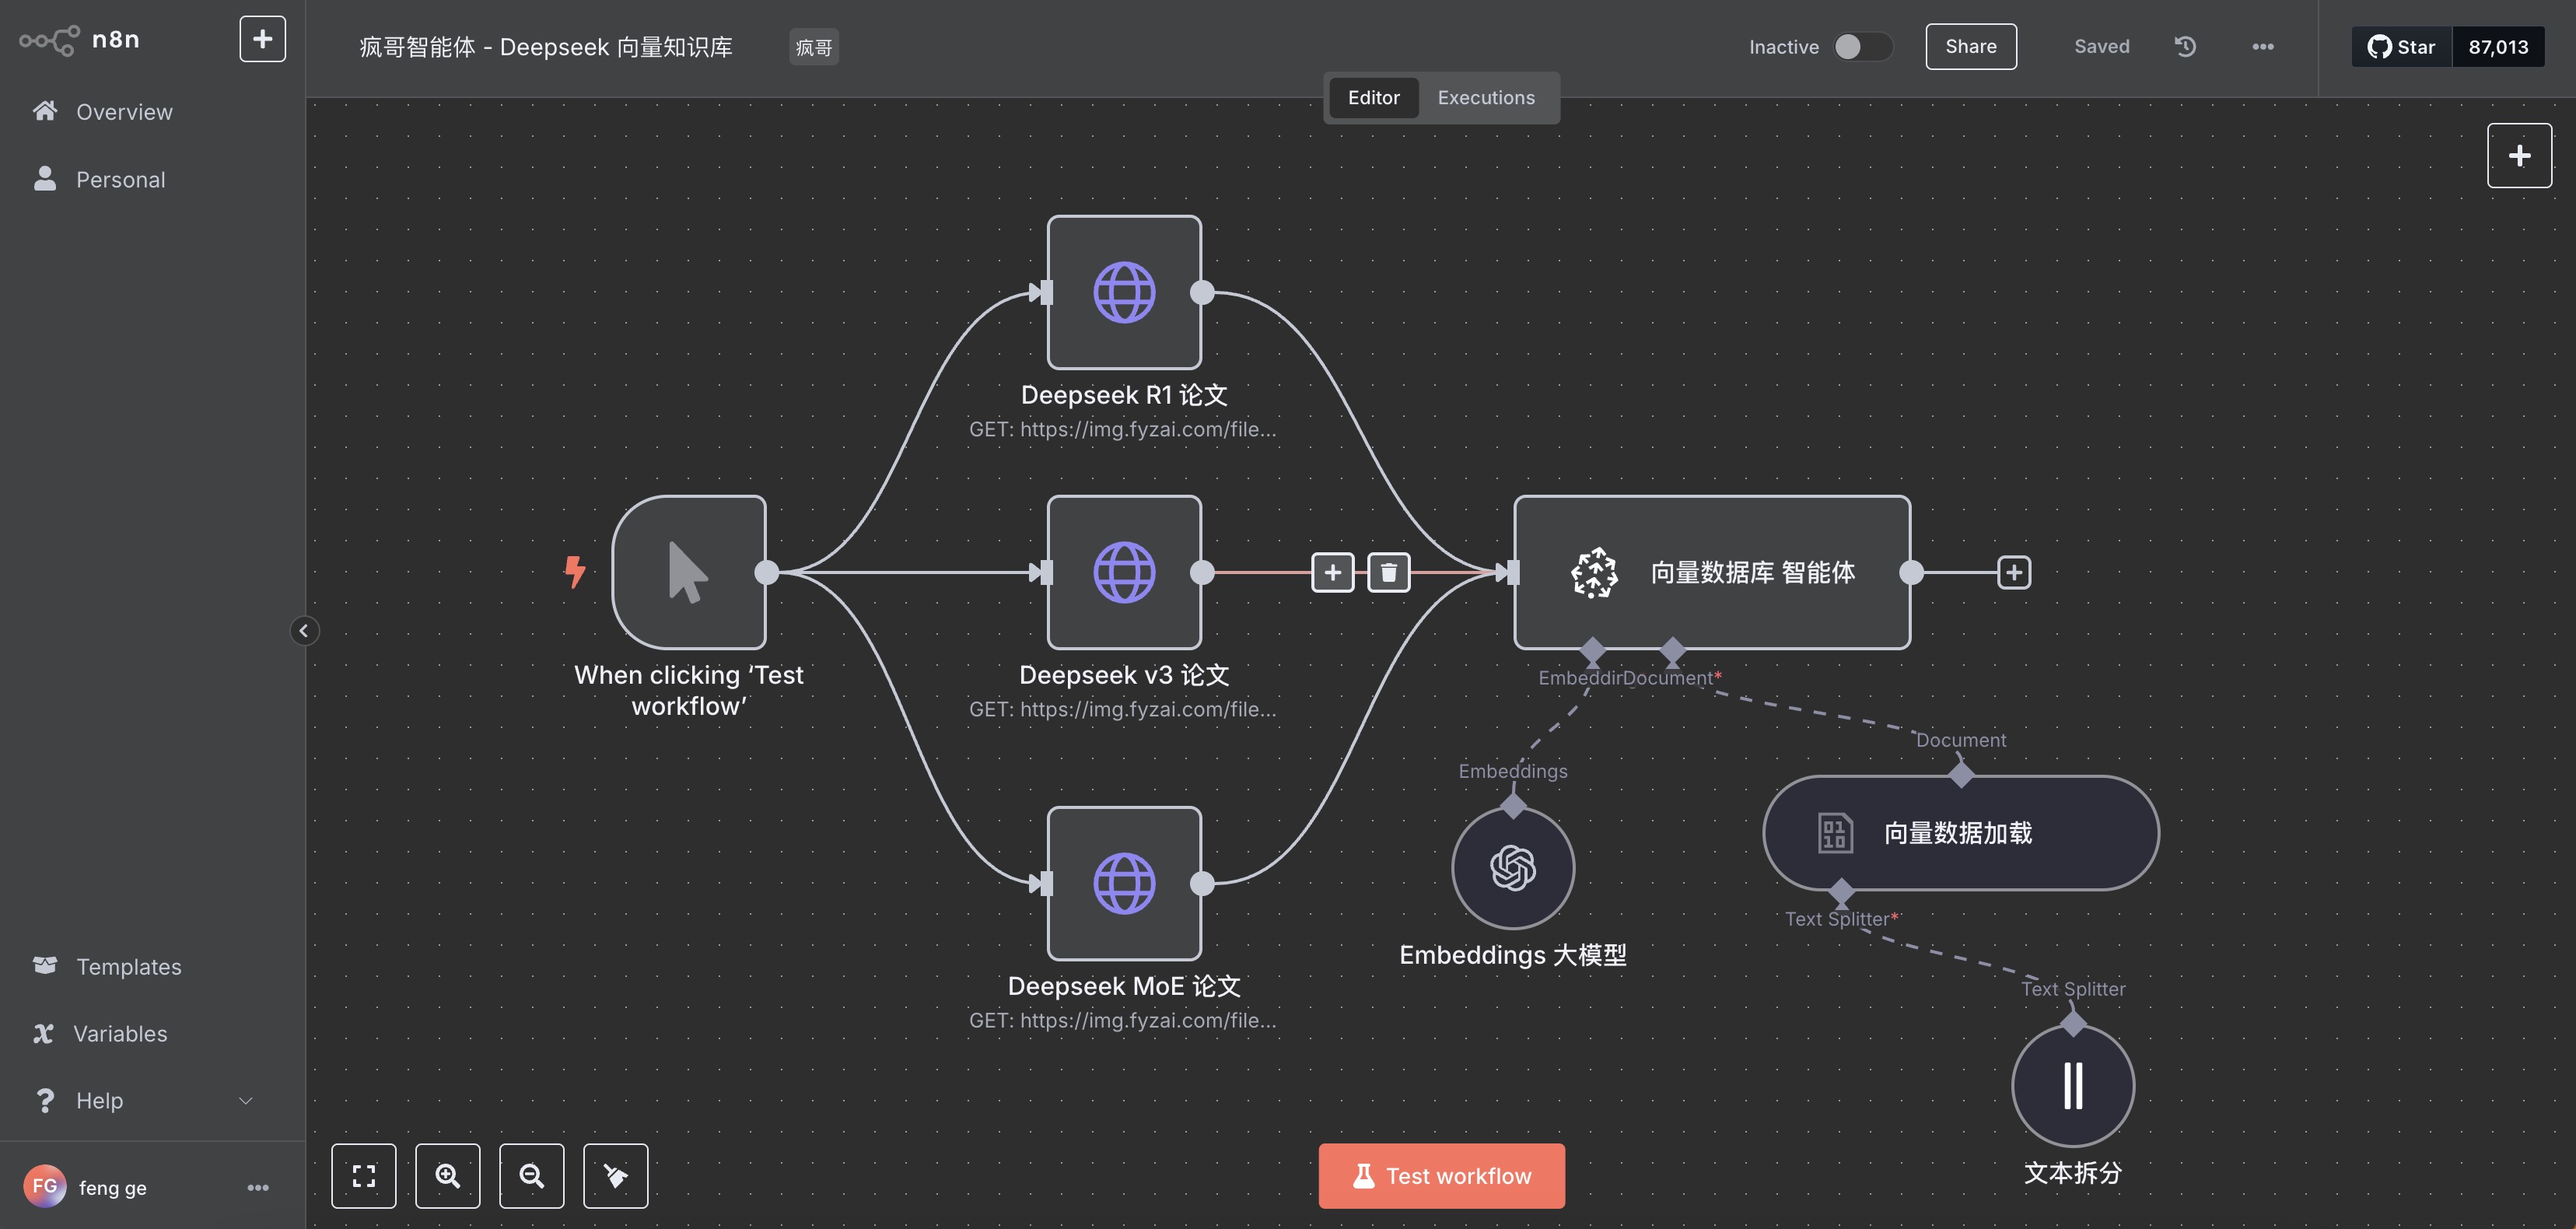Click the GitHub Star button
2576x1229 pixels.
coord(2402,47)
